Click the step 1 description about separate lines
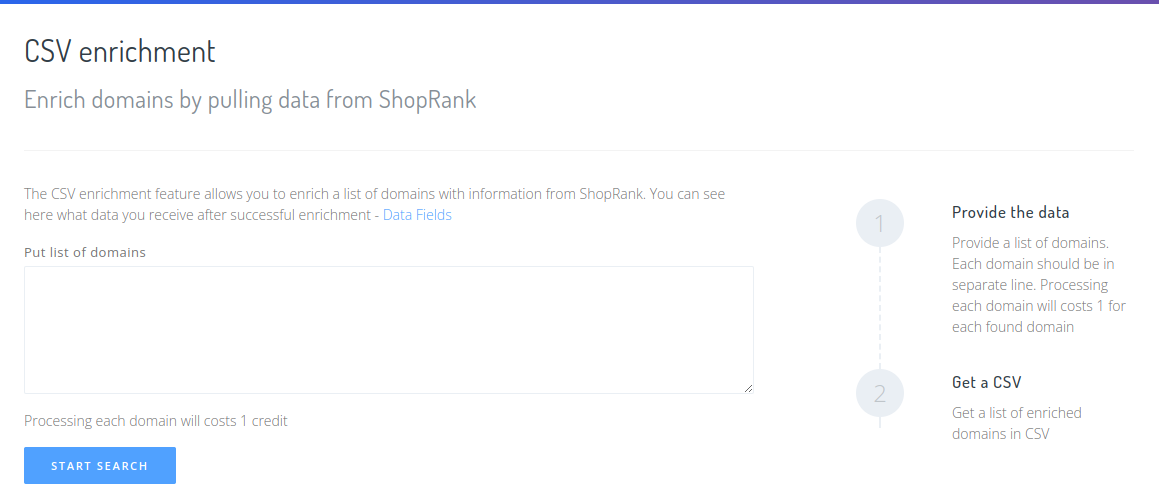 [x=1038, y=285]
